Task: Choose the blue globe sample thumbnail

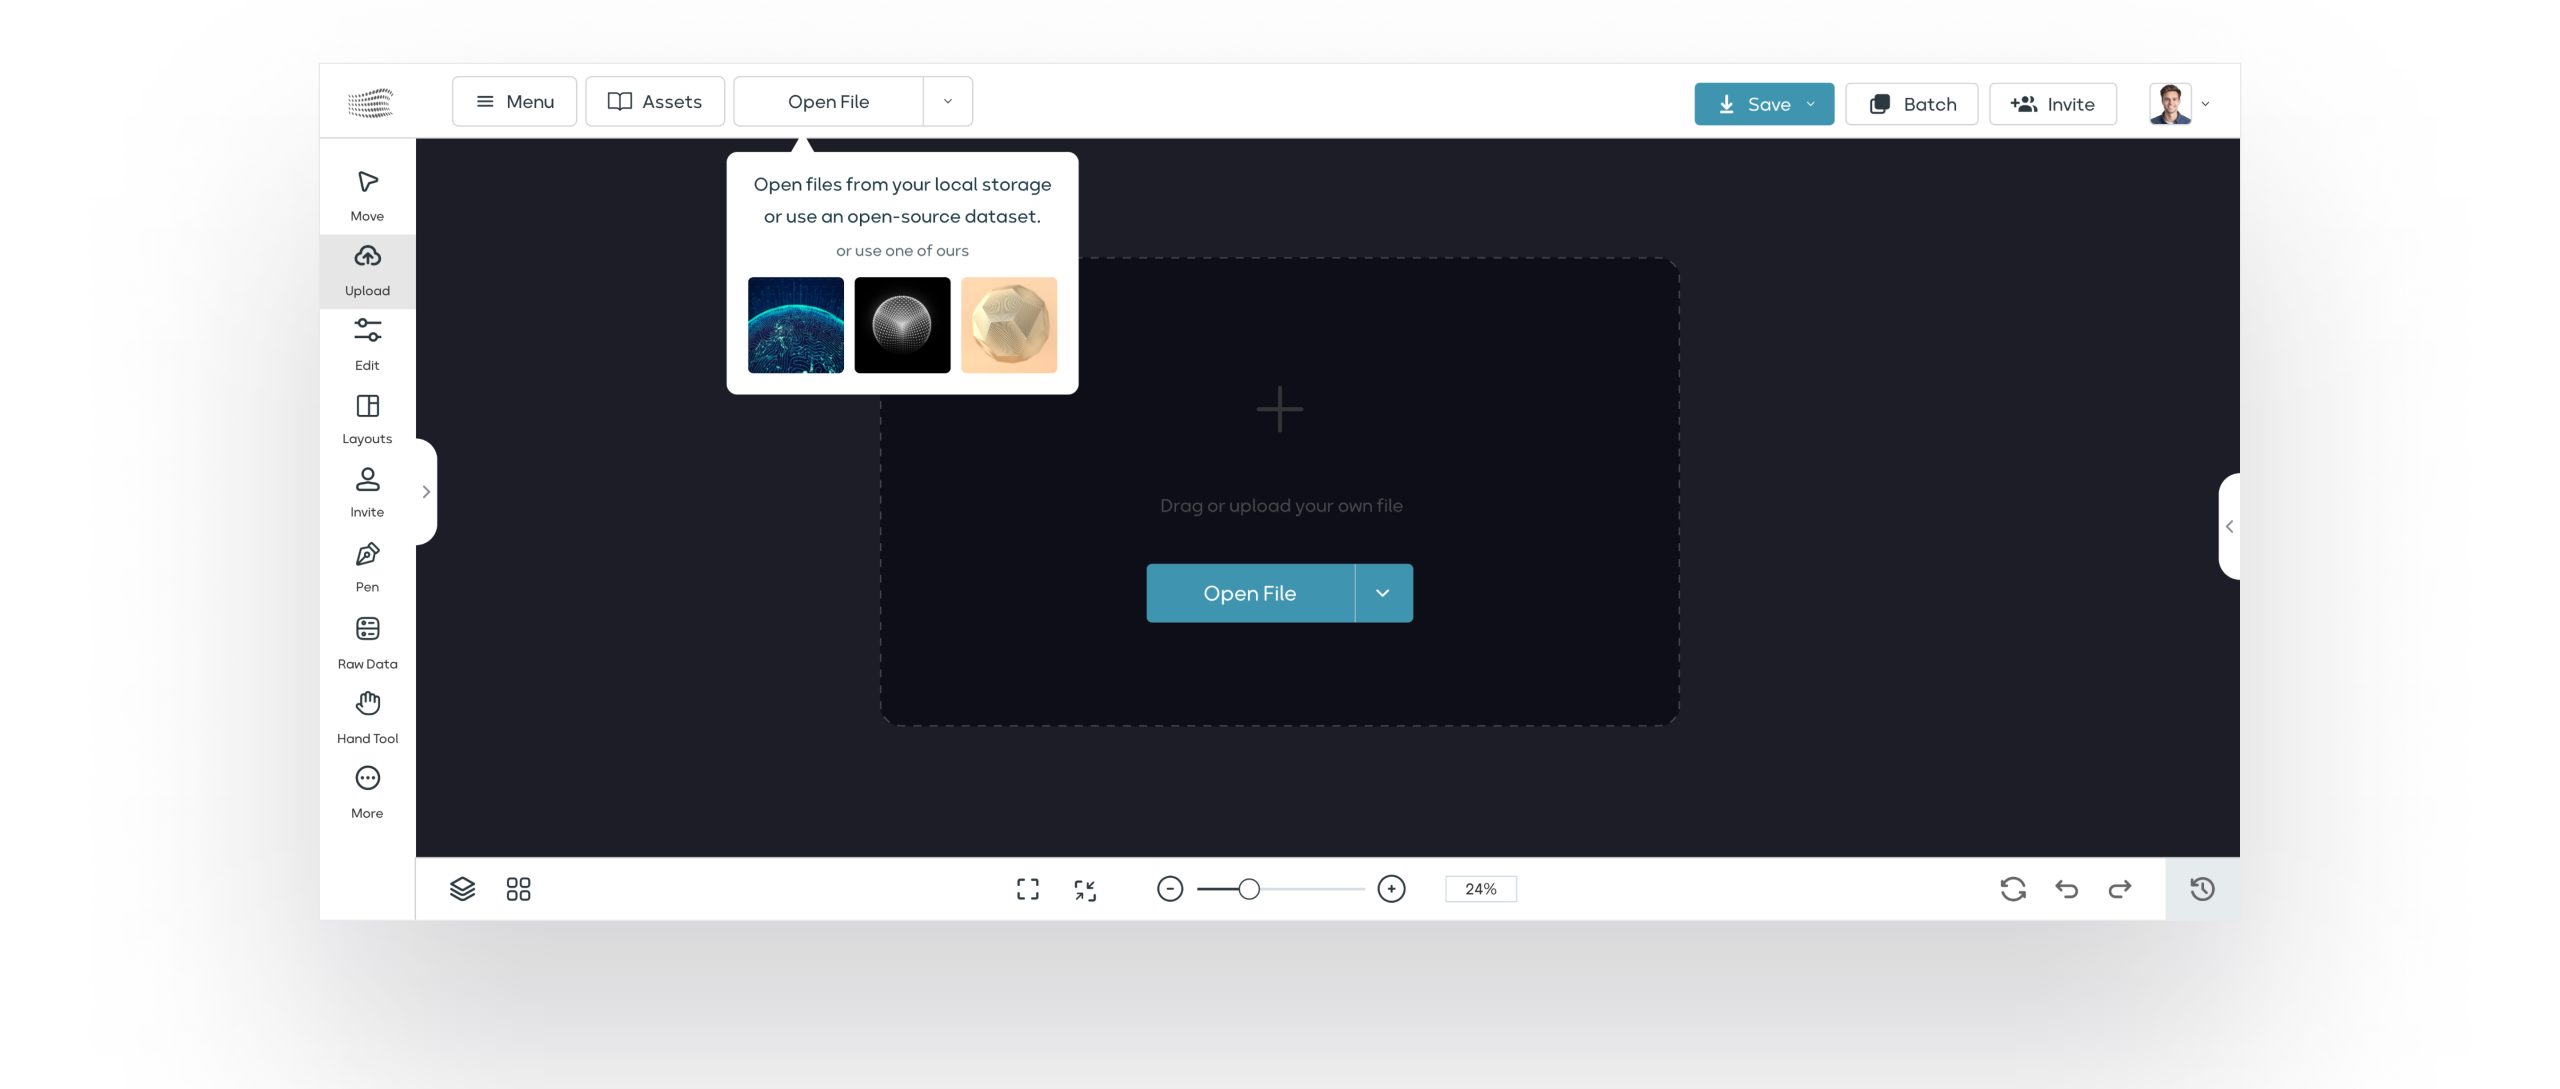Action: coord(795,325)
